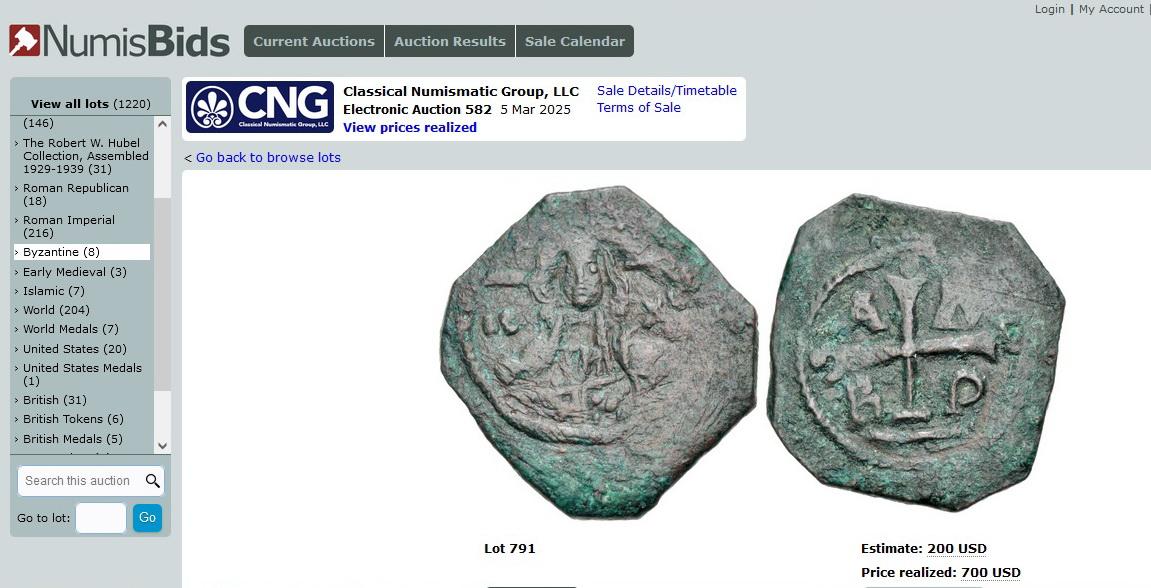Click the Go button for lot number
This screenshot has width=1151, height=588.
(x=148, y=518)
